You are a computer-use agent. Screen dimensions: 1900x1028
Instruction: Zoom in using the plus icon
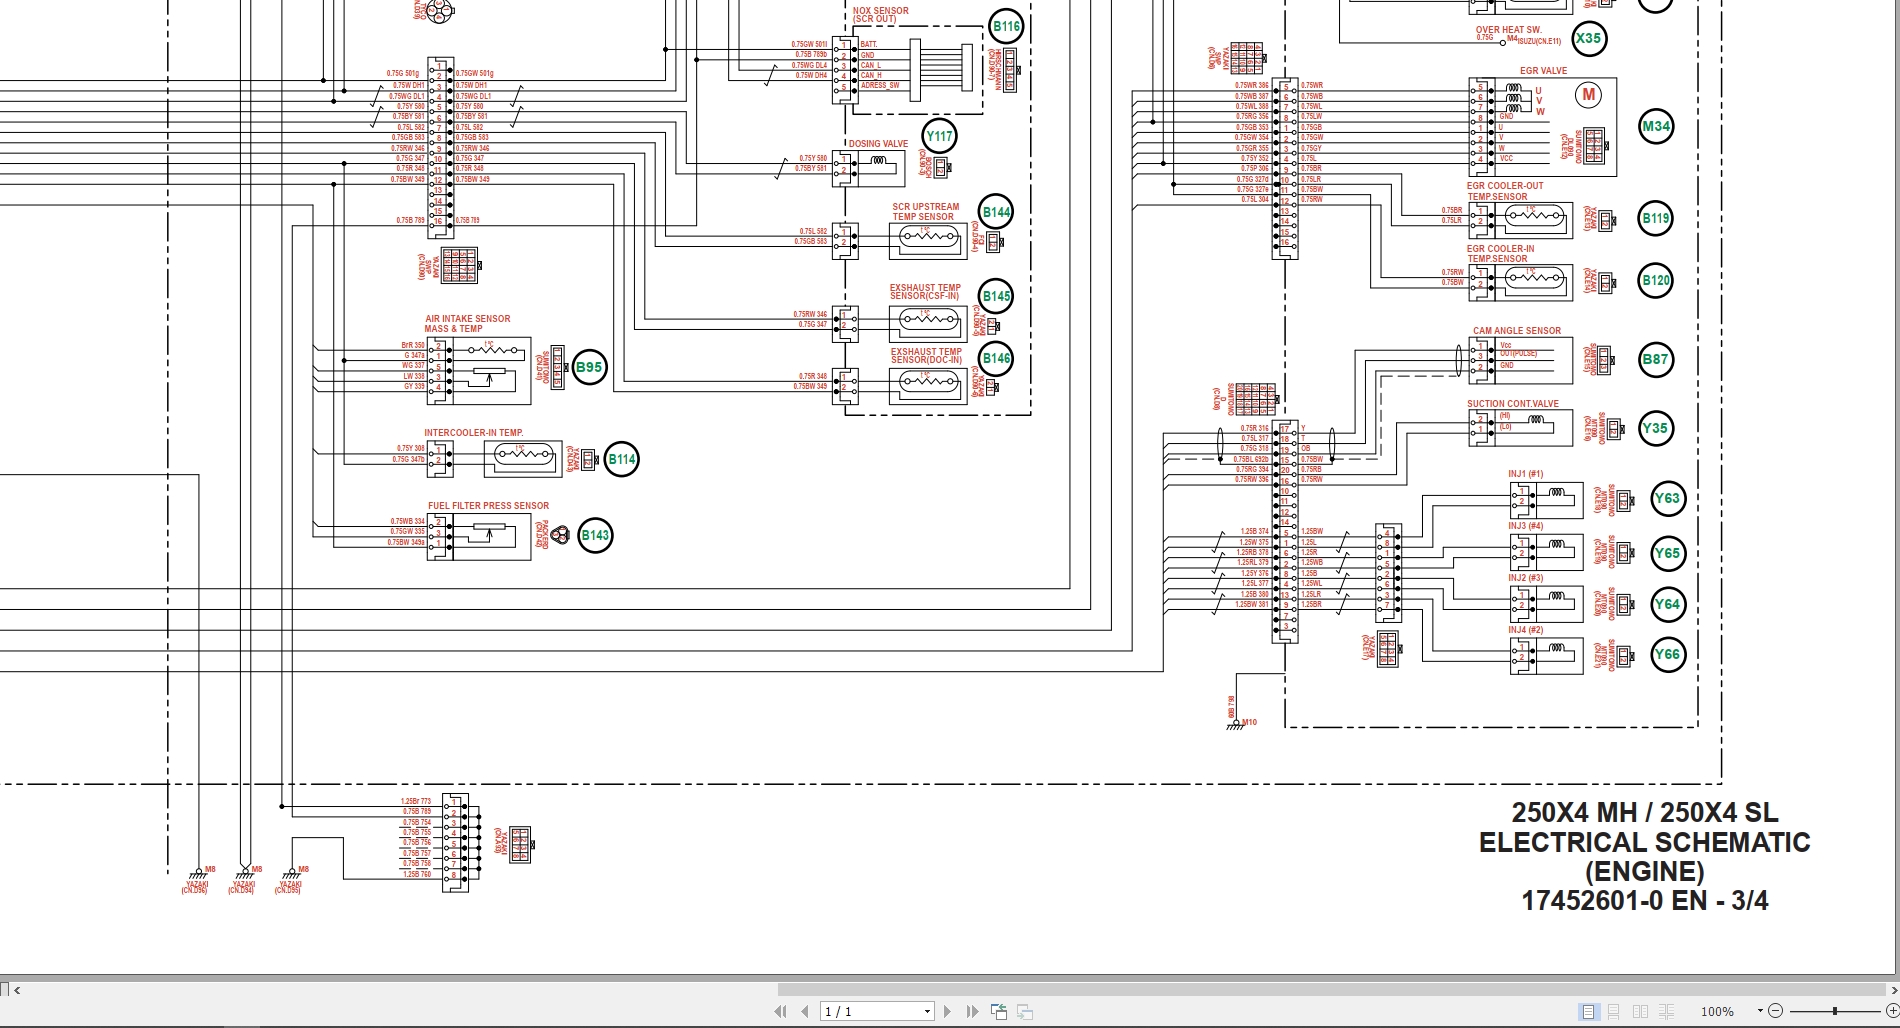(1893, 1011)
